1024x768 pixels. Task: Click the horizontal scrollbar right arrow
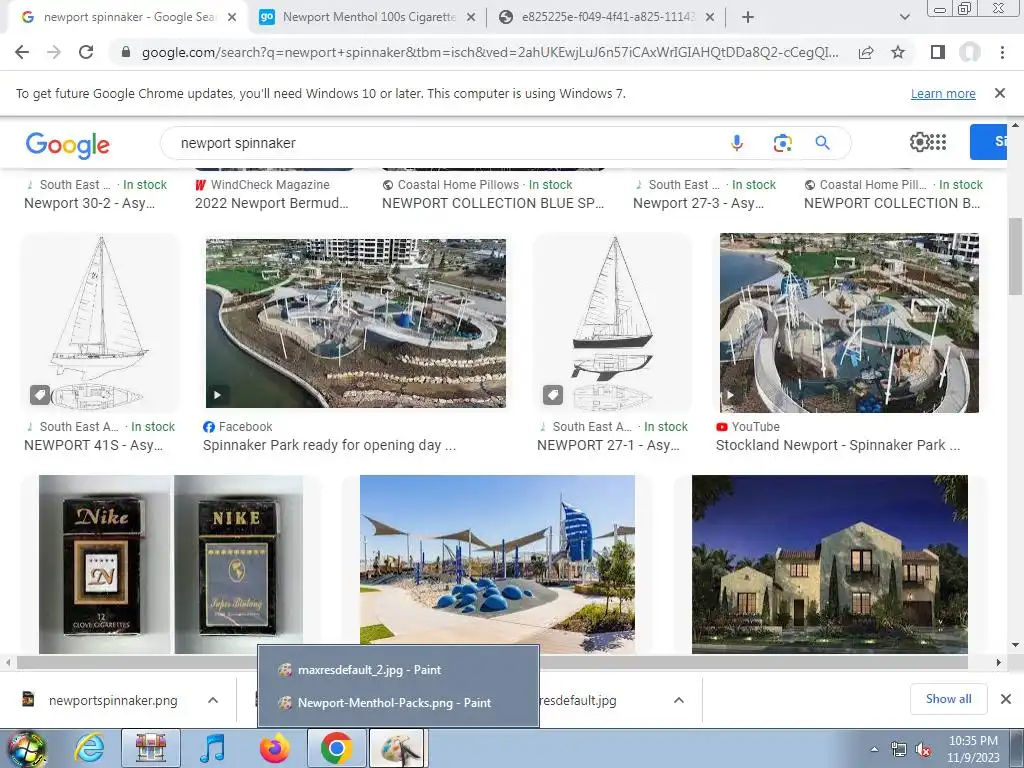(x=998, y=662)
